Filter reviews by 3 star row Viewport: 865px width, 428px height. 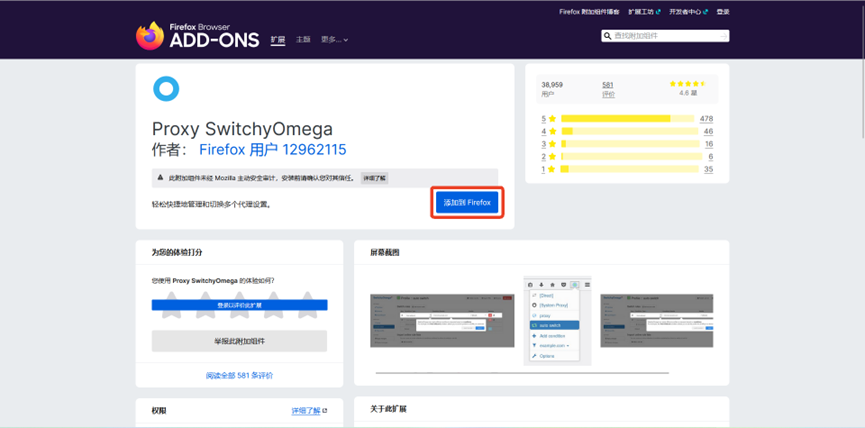627,144
